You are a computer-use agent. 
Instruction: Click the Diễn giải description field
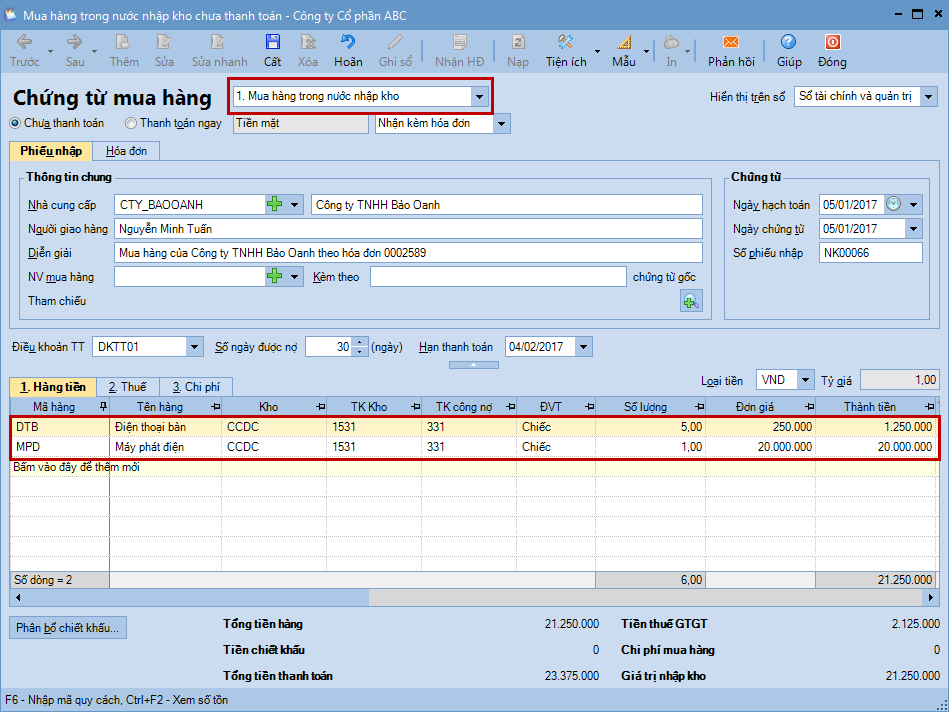click(x=408, y=253)
